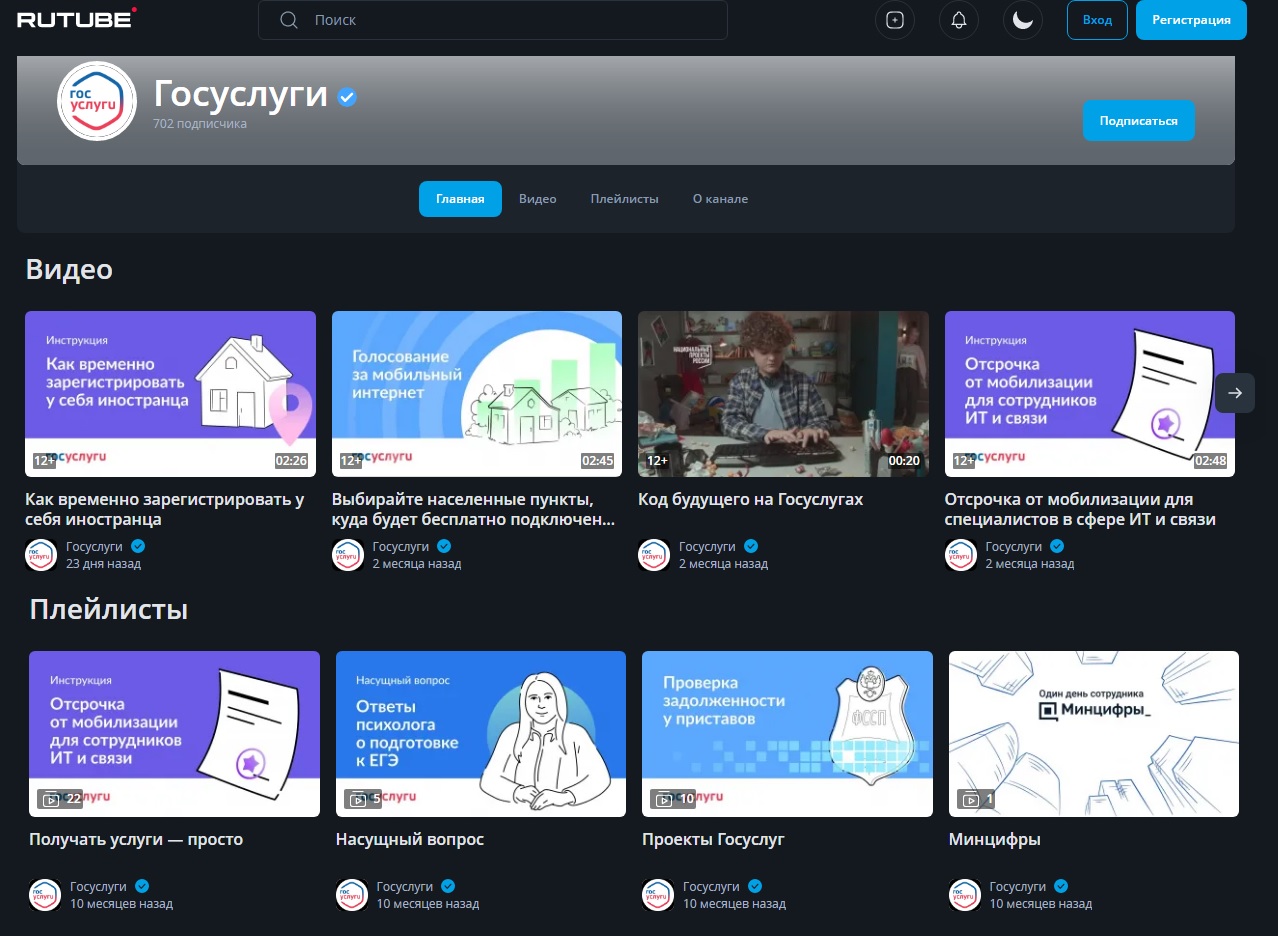This screenshot has height=936, width=1278.
Task: Open playlist title 'Проекты Госуслуг'
Action: [x=713, y=839]
